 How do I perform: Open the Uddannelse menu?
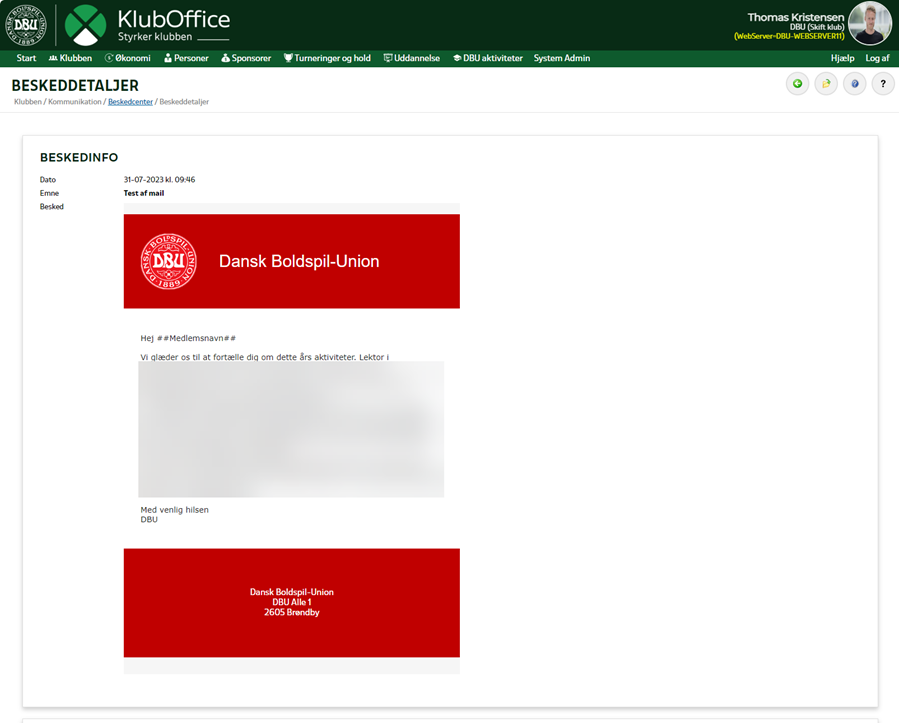click(412, 58)
